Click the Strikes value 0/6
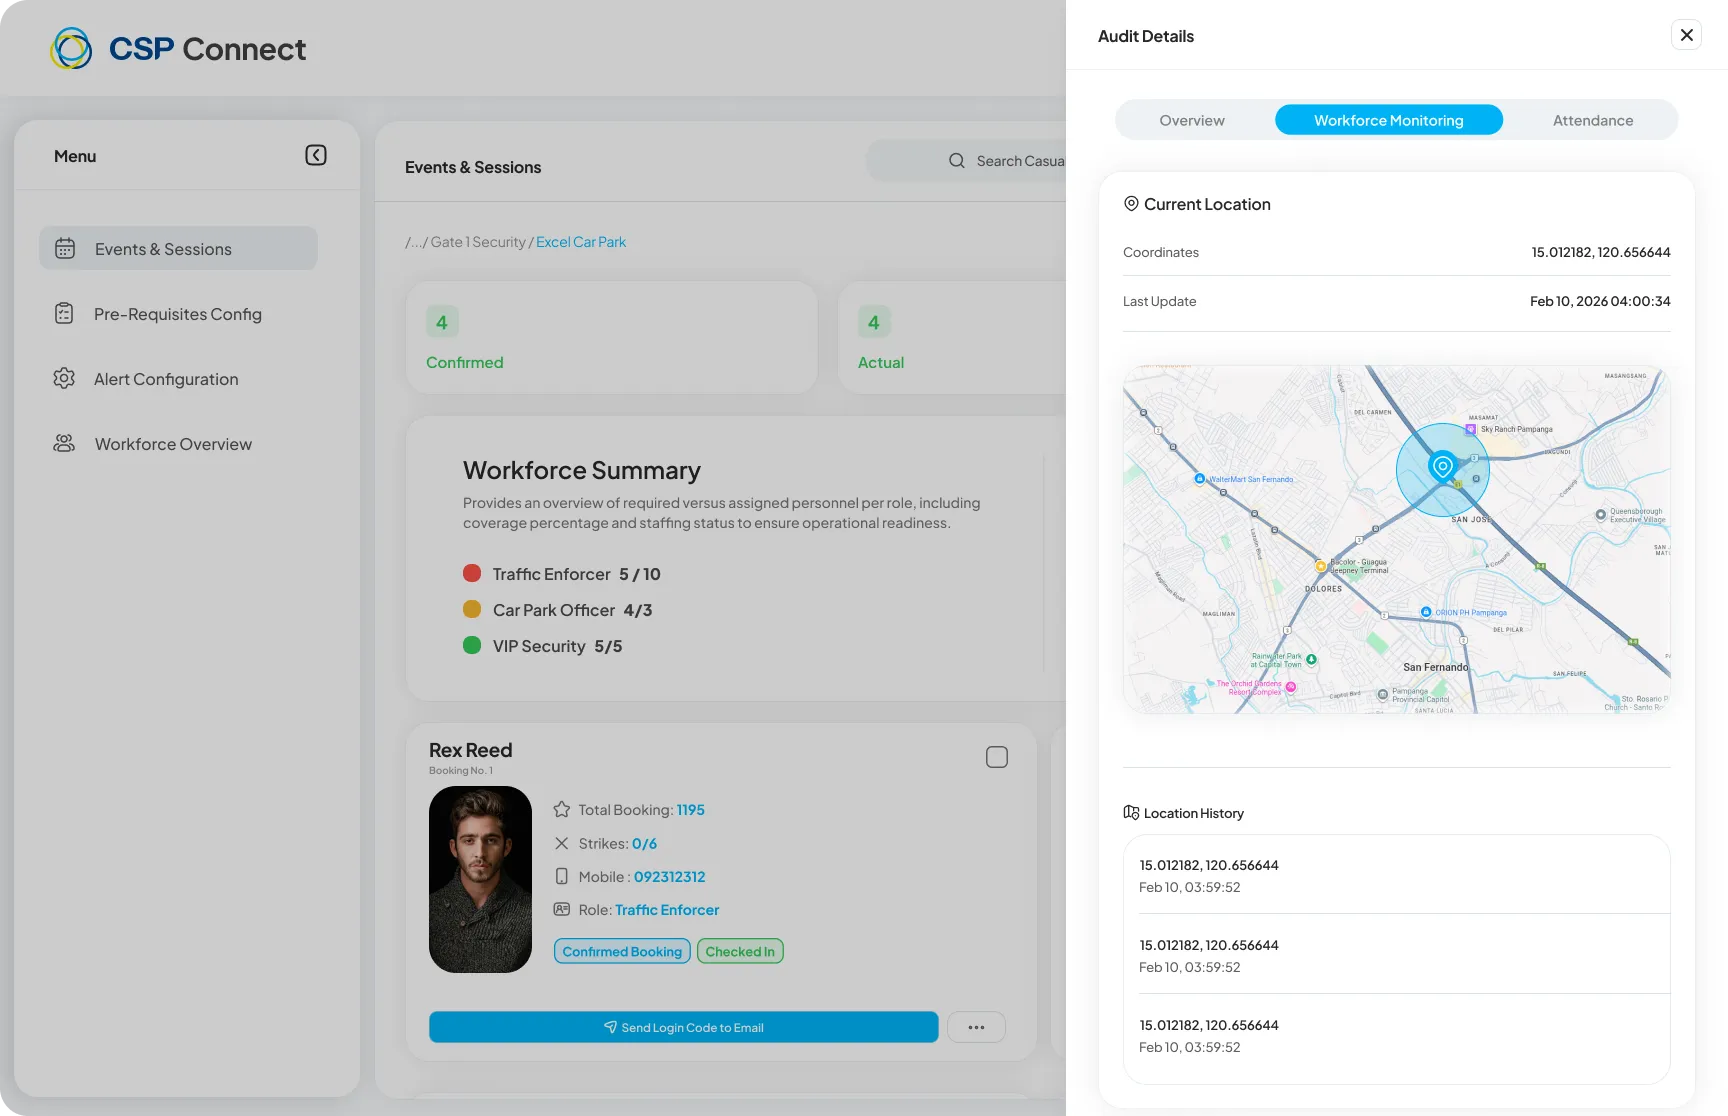The image size is (1728, 1116). click(x=644, y=843)
